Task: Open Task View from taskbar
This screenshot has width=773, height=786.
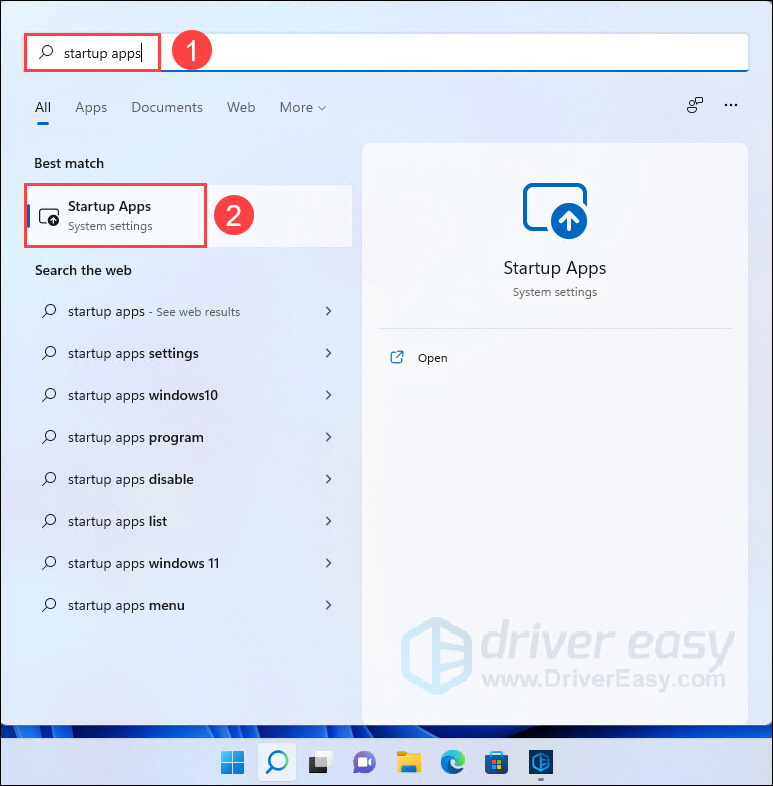Action: click(321, 762)
